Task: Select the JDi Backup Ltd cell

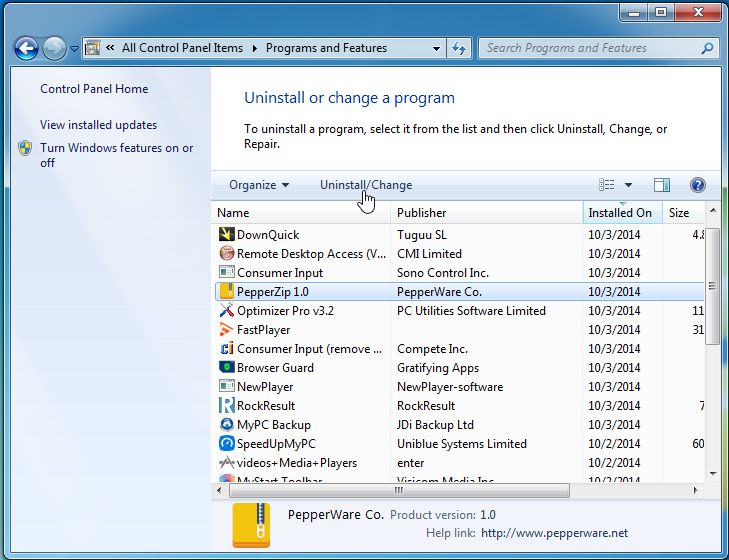Action: tap(435, 425)
